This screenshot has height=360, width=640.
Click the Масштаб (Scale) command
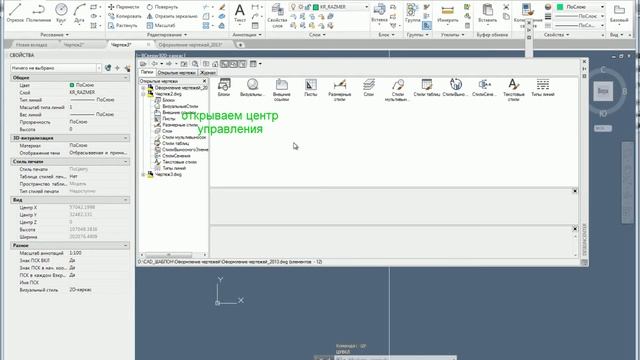click(x=161, y=25)
